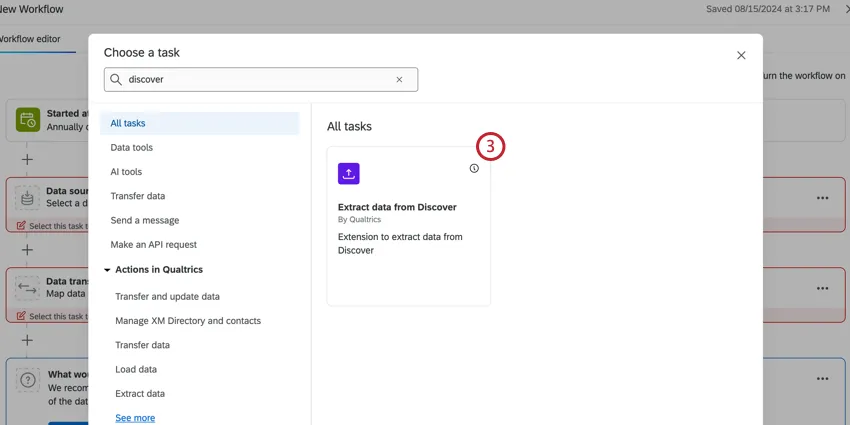
Task: Click into the search field containing discover
Action: point(255,80)
